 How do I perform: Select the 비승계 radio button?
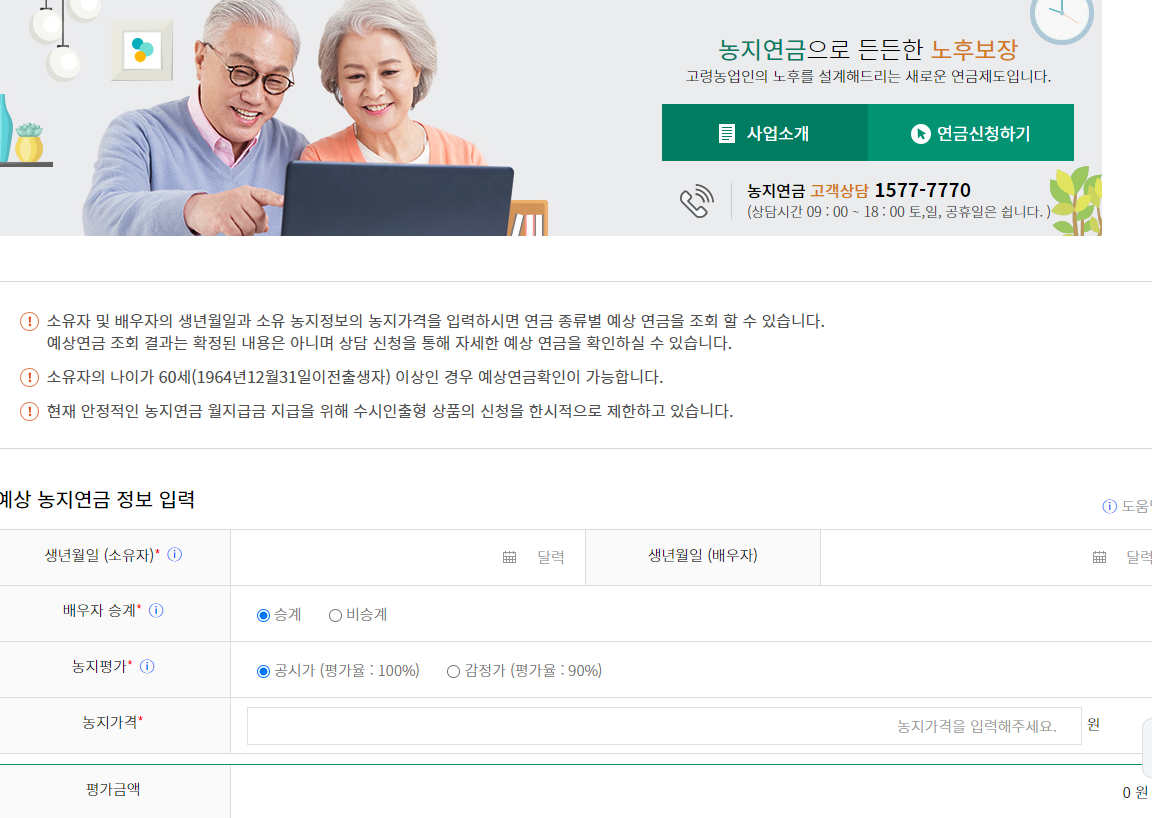click(336, 614)
